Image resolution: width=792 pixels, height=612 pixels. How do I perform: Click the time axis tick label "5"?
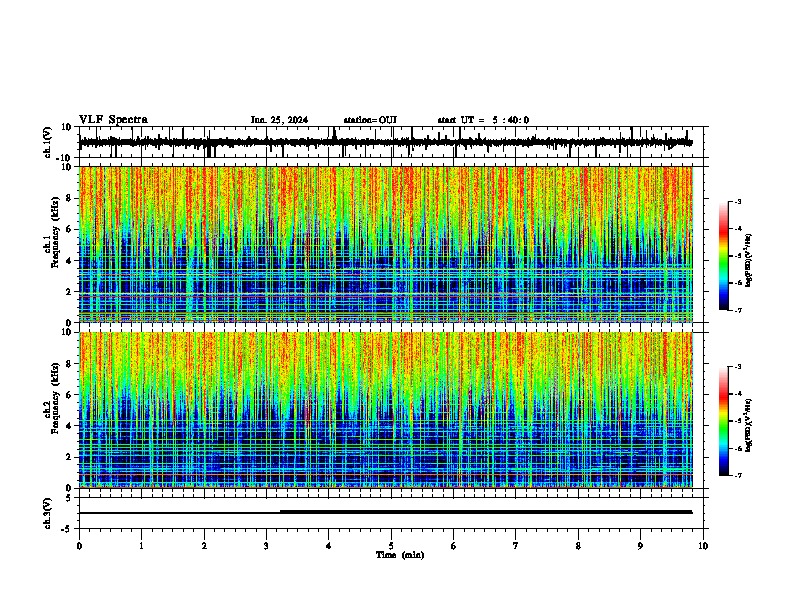coord(391,546)
